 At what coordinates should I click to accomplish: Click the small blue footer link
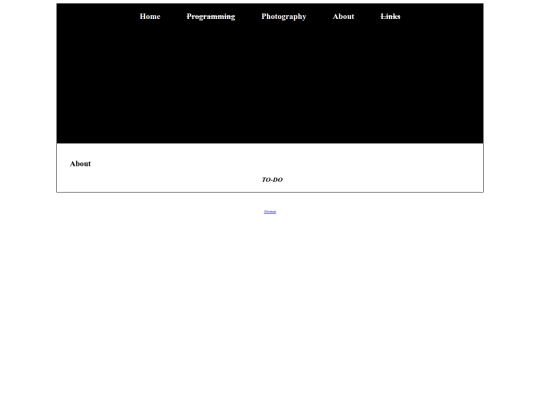[270, 211]
